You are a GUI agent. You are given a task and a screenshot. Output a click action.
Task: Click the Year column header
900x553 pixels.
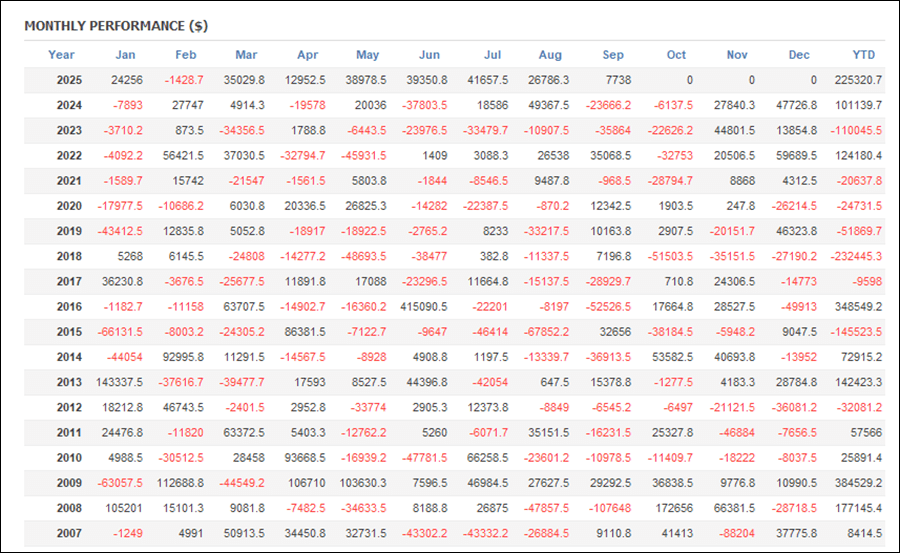click(61, 55)
